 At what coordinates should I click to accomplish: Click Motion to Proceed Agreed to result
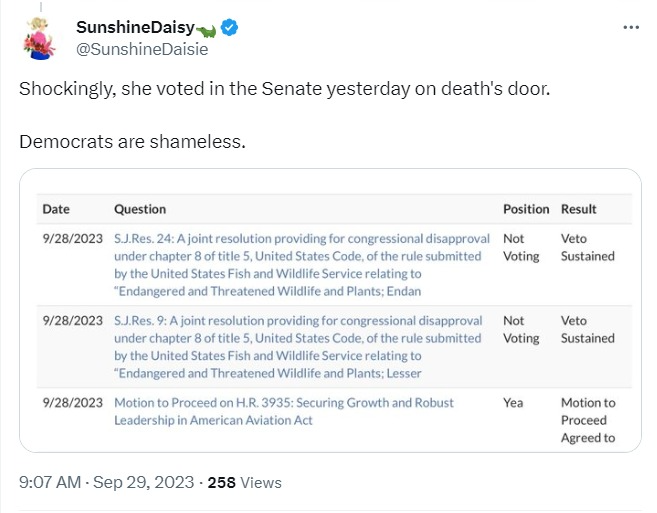click(x=588, y=420)
